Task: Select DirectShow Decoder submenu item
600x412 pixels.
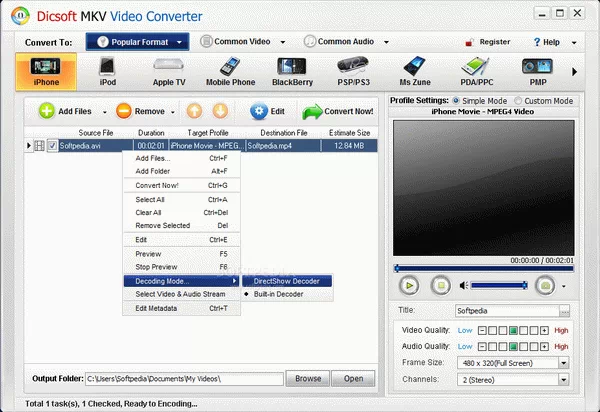Action: click(x=287, y=281)
